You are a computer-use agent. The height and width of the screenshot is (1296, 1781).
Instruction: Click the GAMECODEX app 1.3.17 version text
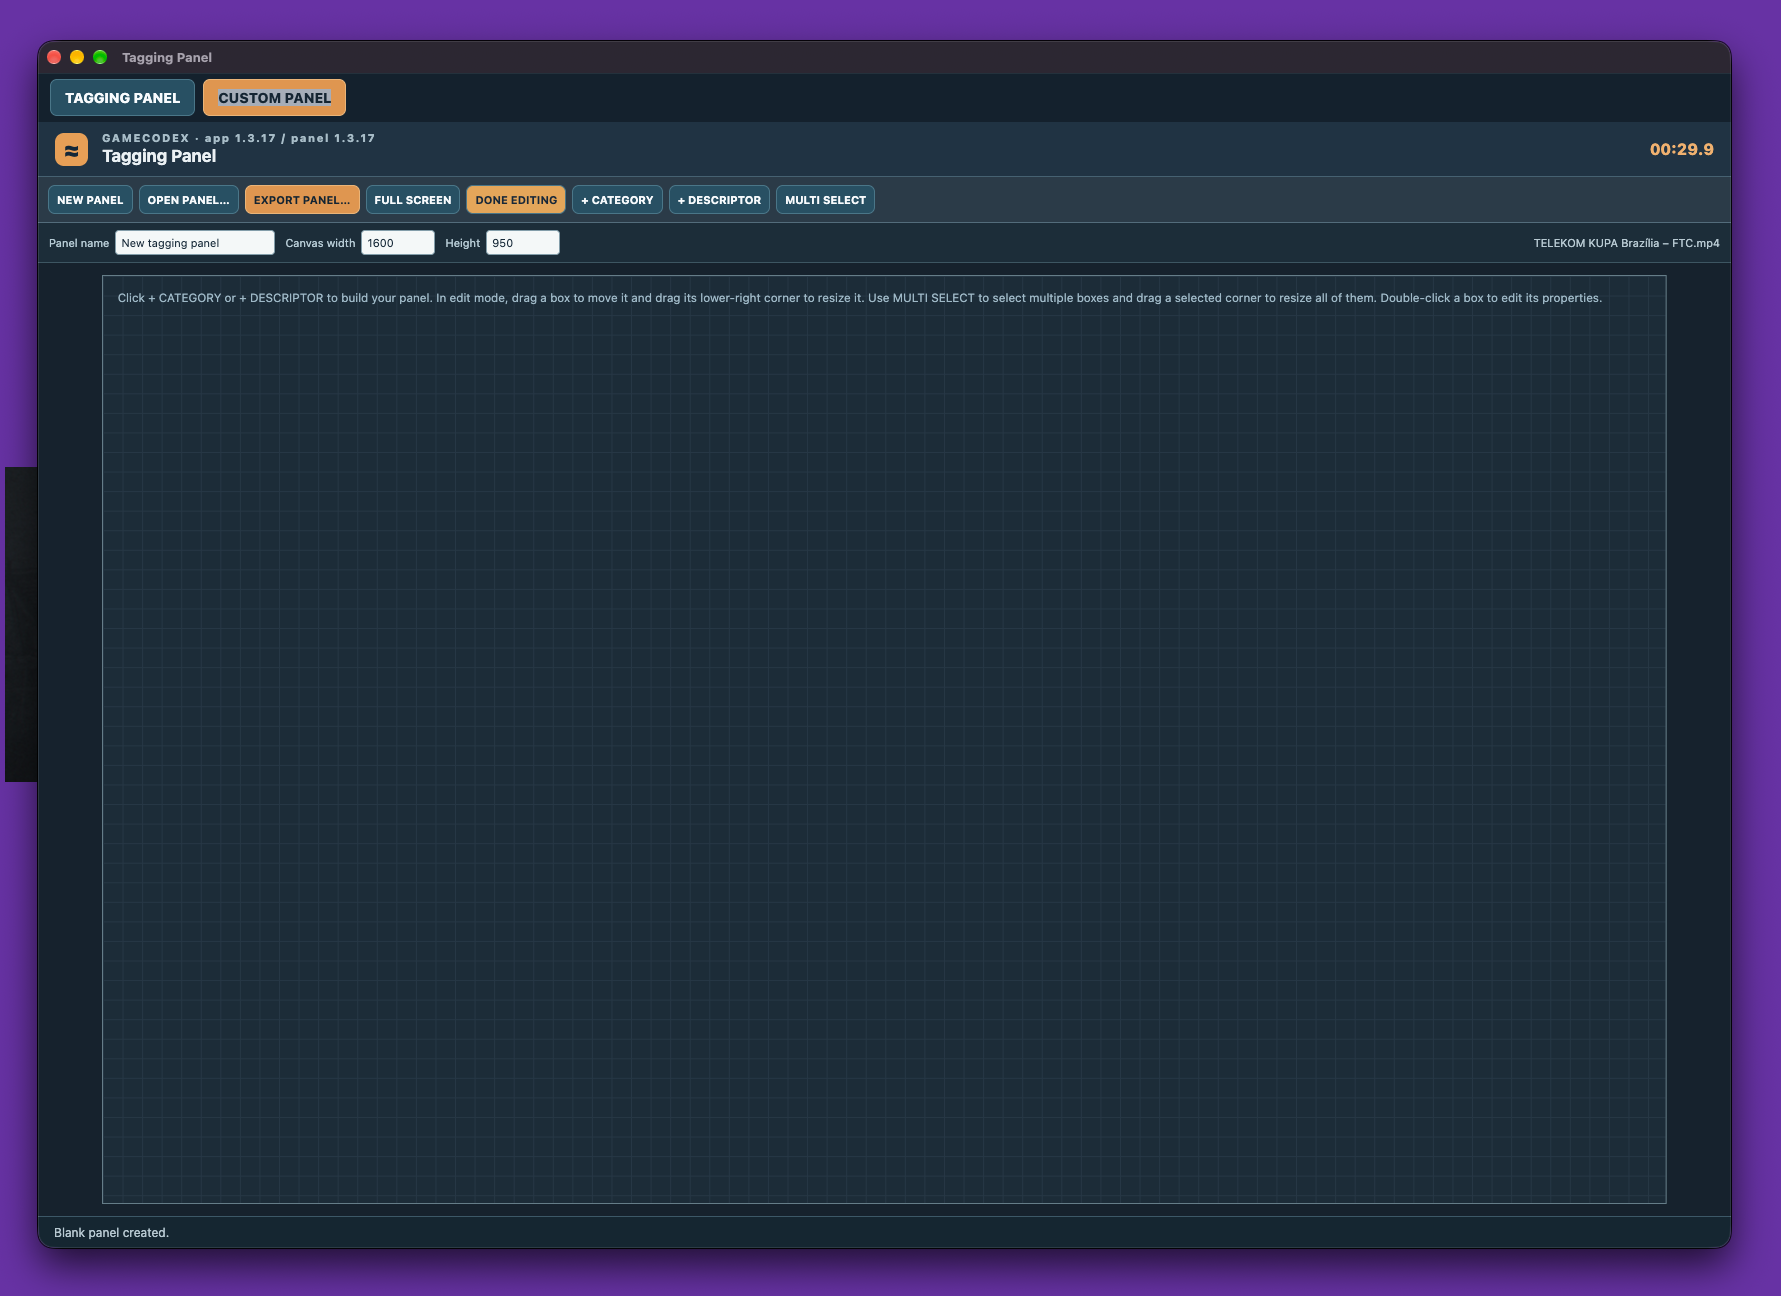point(238,138)
